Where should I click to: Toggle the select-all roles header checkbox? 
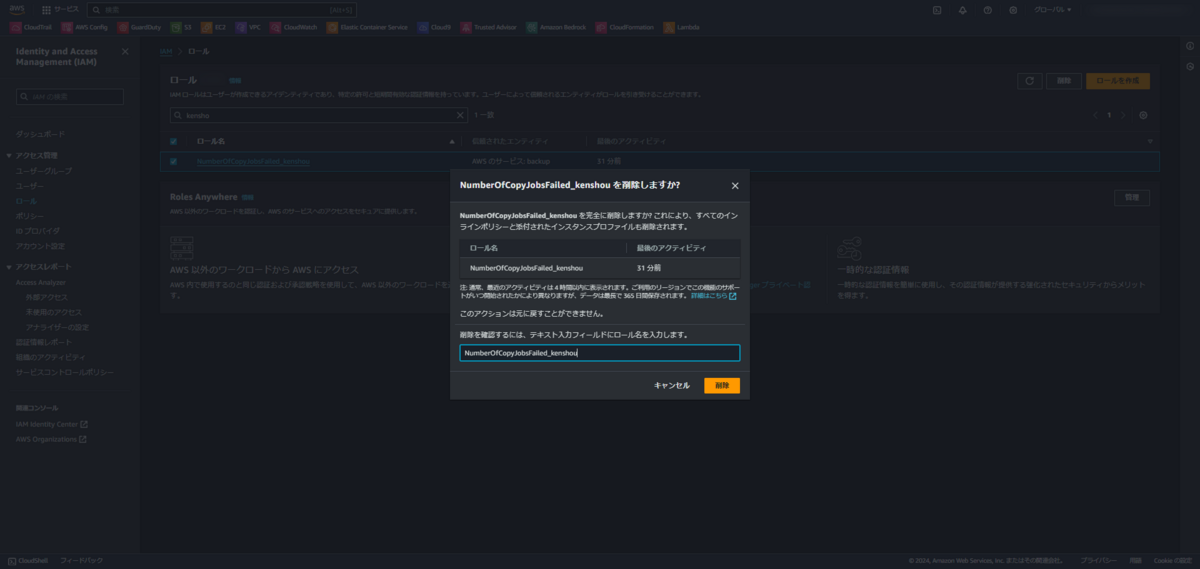pyautogui.click(x=174, y=141)
